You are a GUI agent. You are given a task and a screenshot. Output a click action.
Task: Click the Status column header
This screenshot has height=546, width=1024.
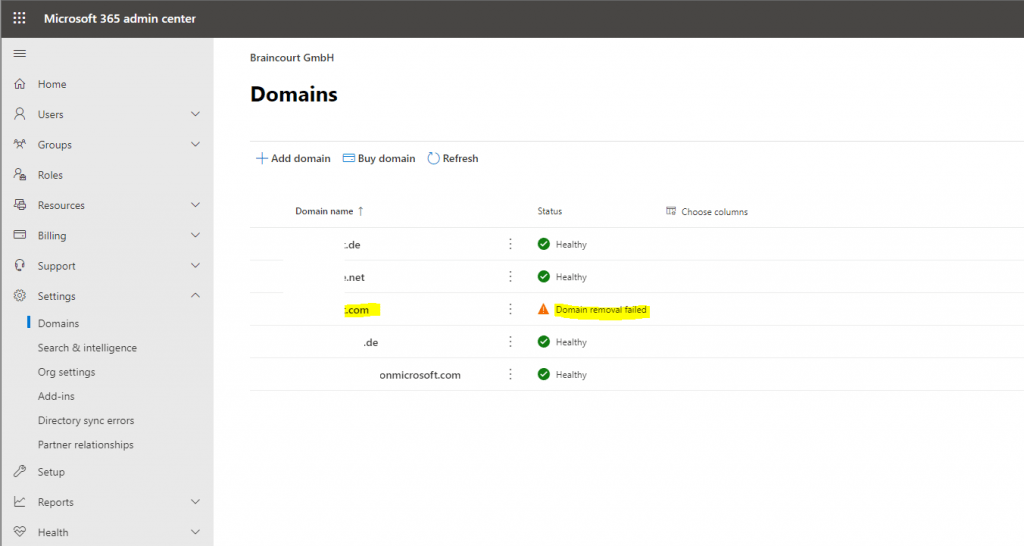coord(550,211)
